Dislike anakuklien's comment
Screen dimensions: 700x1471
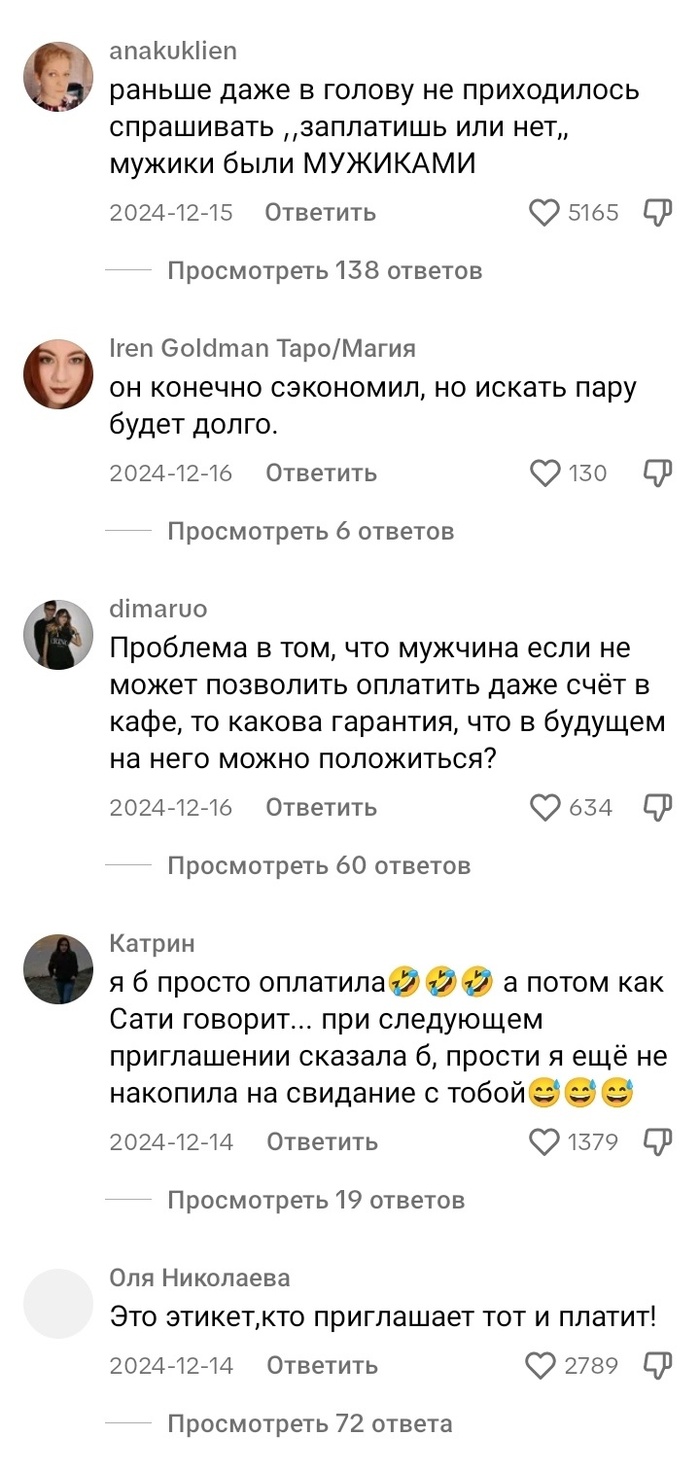pos(657,212)
